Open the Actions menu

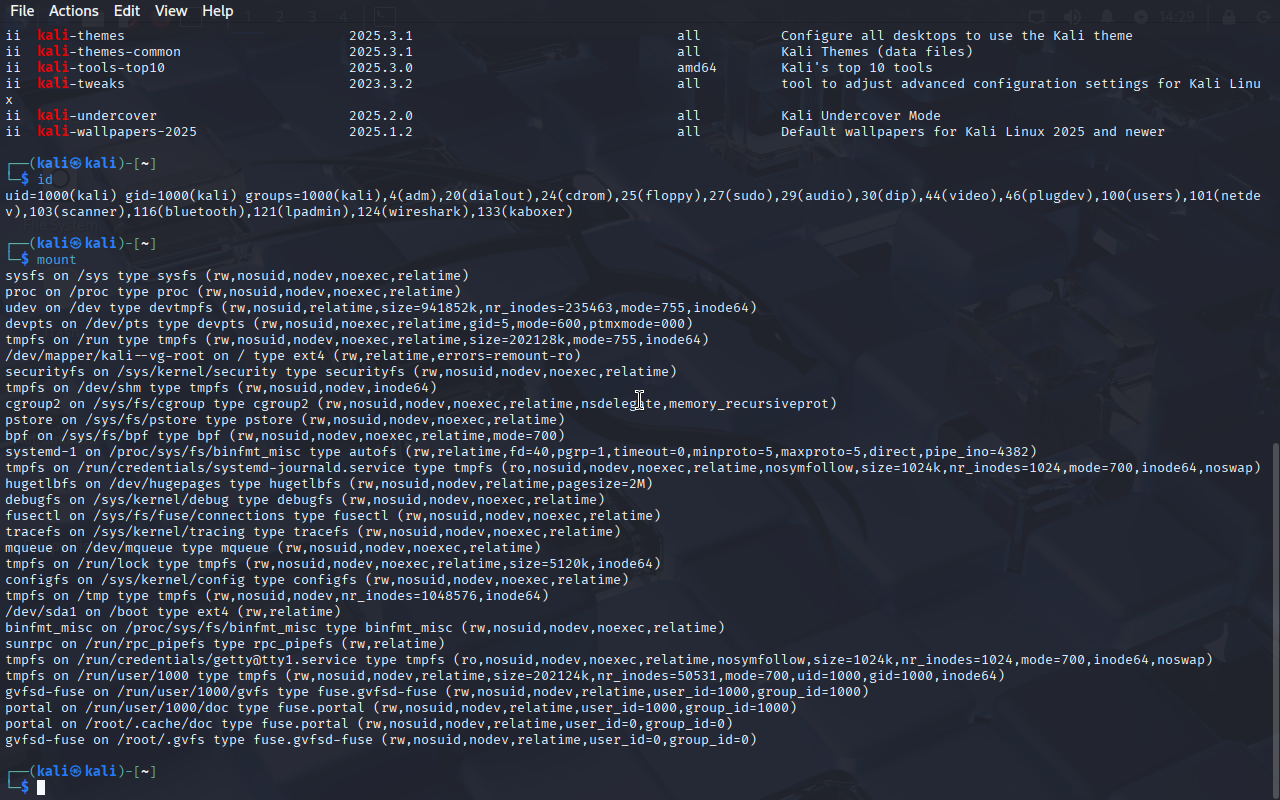[x=74, y=11]
